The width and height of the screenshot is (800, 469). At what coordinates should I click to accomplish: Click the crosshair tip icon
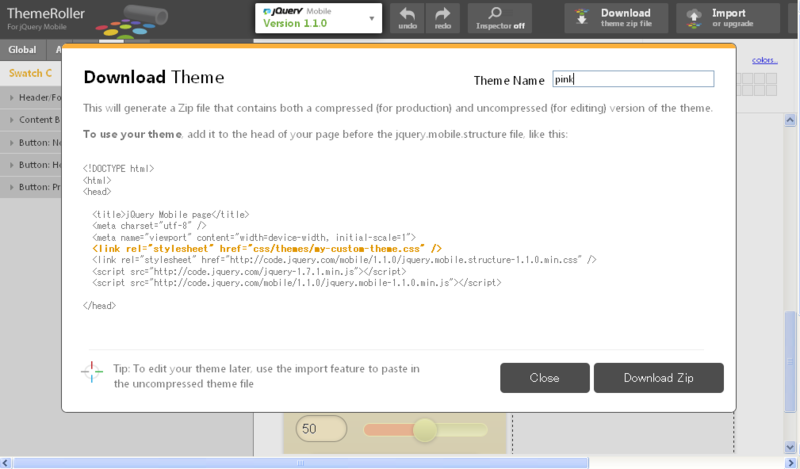click(x=92, y=372)
